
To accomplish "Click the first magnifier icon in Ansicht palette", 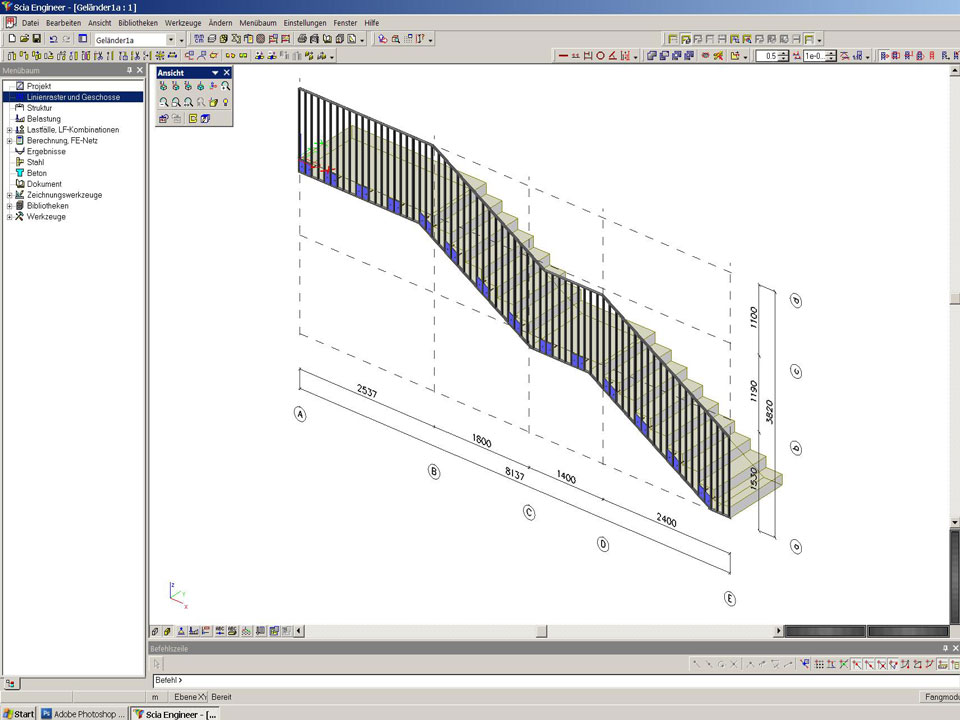I will (x=164, y=102).
